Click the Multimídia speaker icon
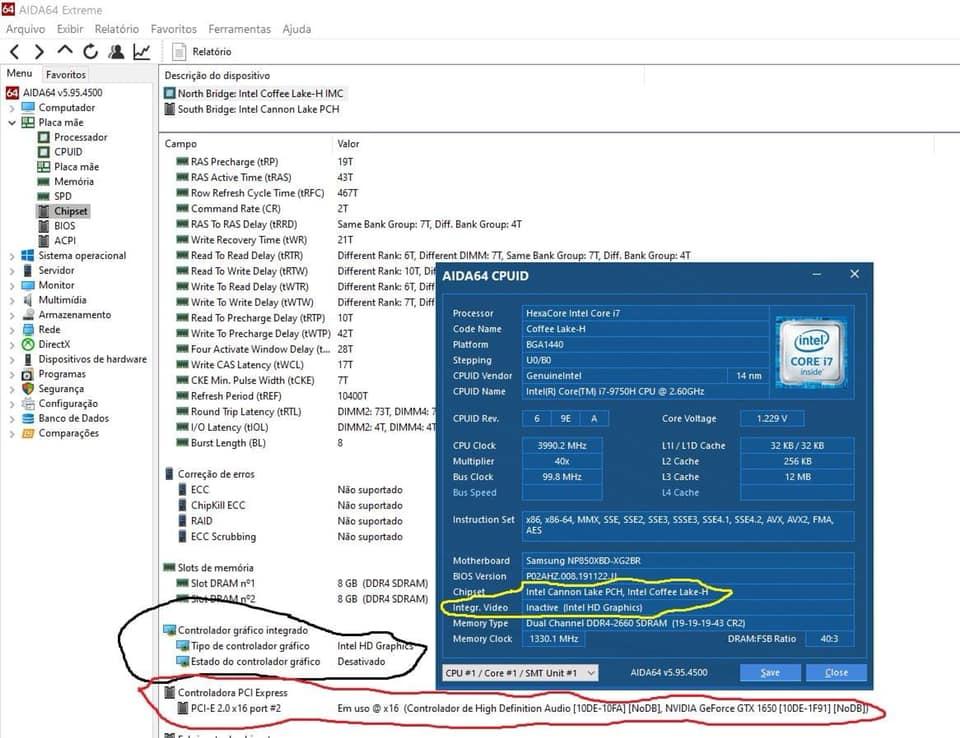This screenshot has height=738, width=960. pos(28,300)
